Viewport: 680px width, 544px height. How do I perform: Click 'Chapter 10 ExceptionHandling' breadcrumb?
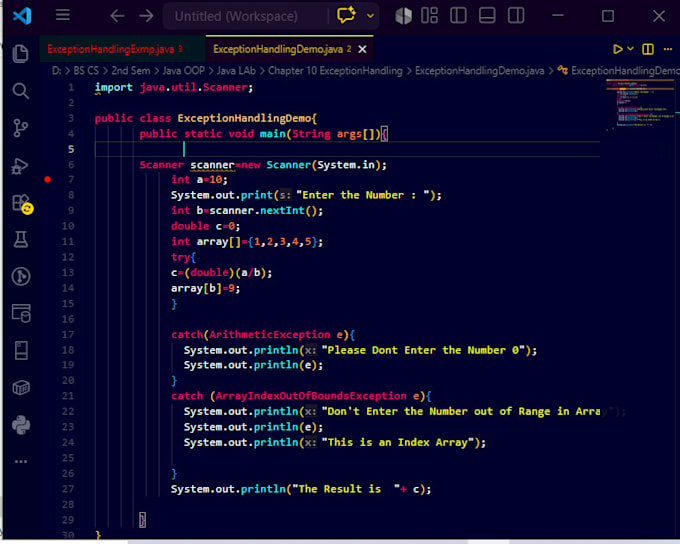(x=335, y=71)
